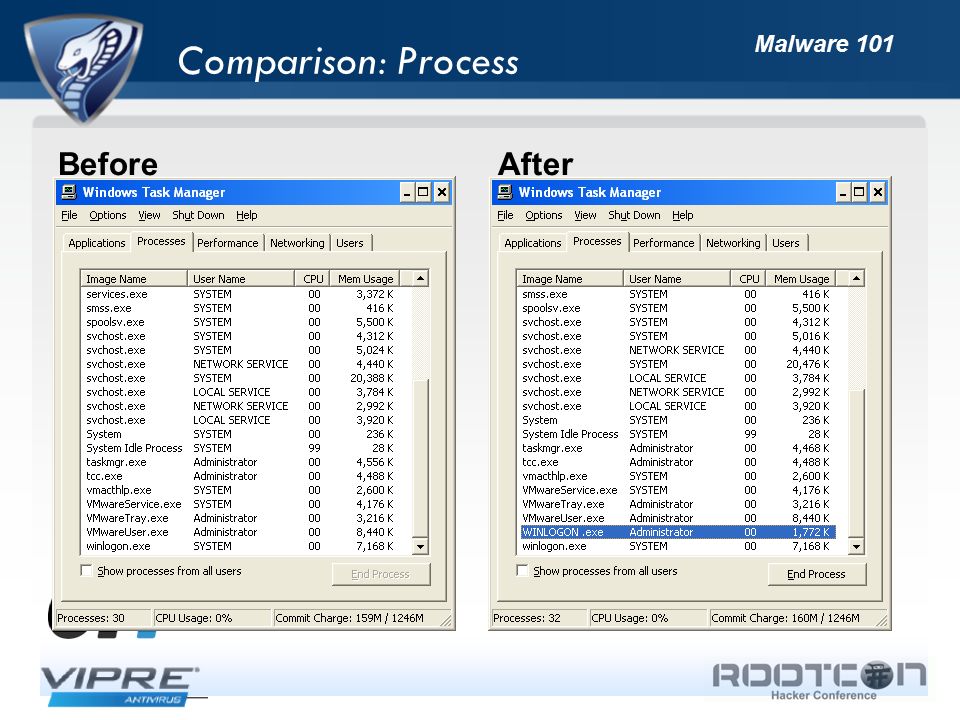Click scroll down arrow in After process list
The width and height of the screenshot is (960, 720).
coord(857,546)
